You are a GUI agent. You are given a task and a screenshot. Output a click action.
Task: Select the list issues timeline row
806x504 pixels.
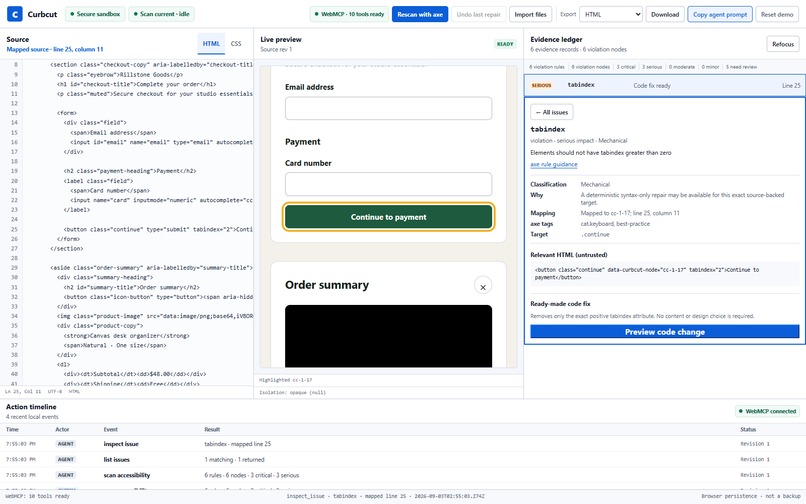pyautogui.click(x=403, y=459)
